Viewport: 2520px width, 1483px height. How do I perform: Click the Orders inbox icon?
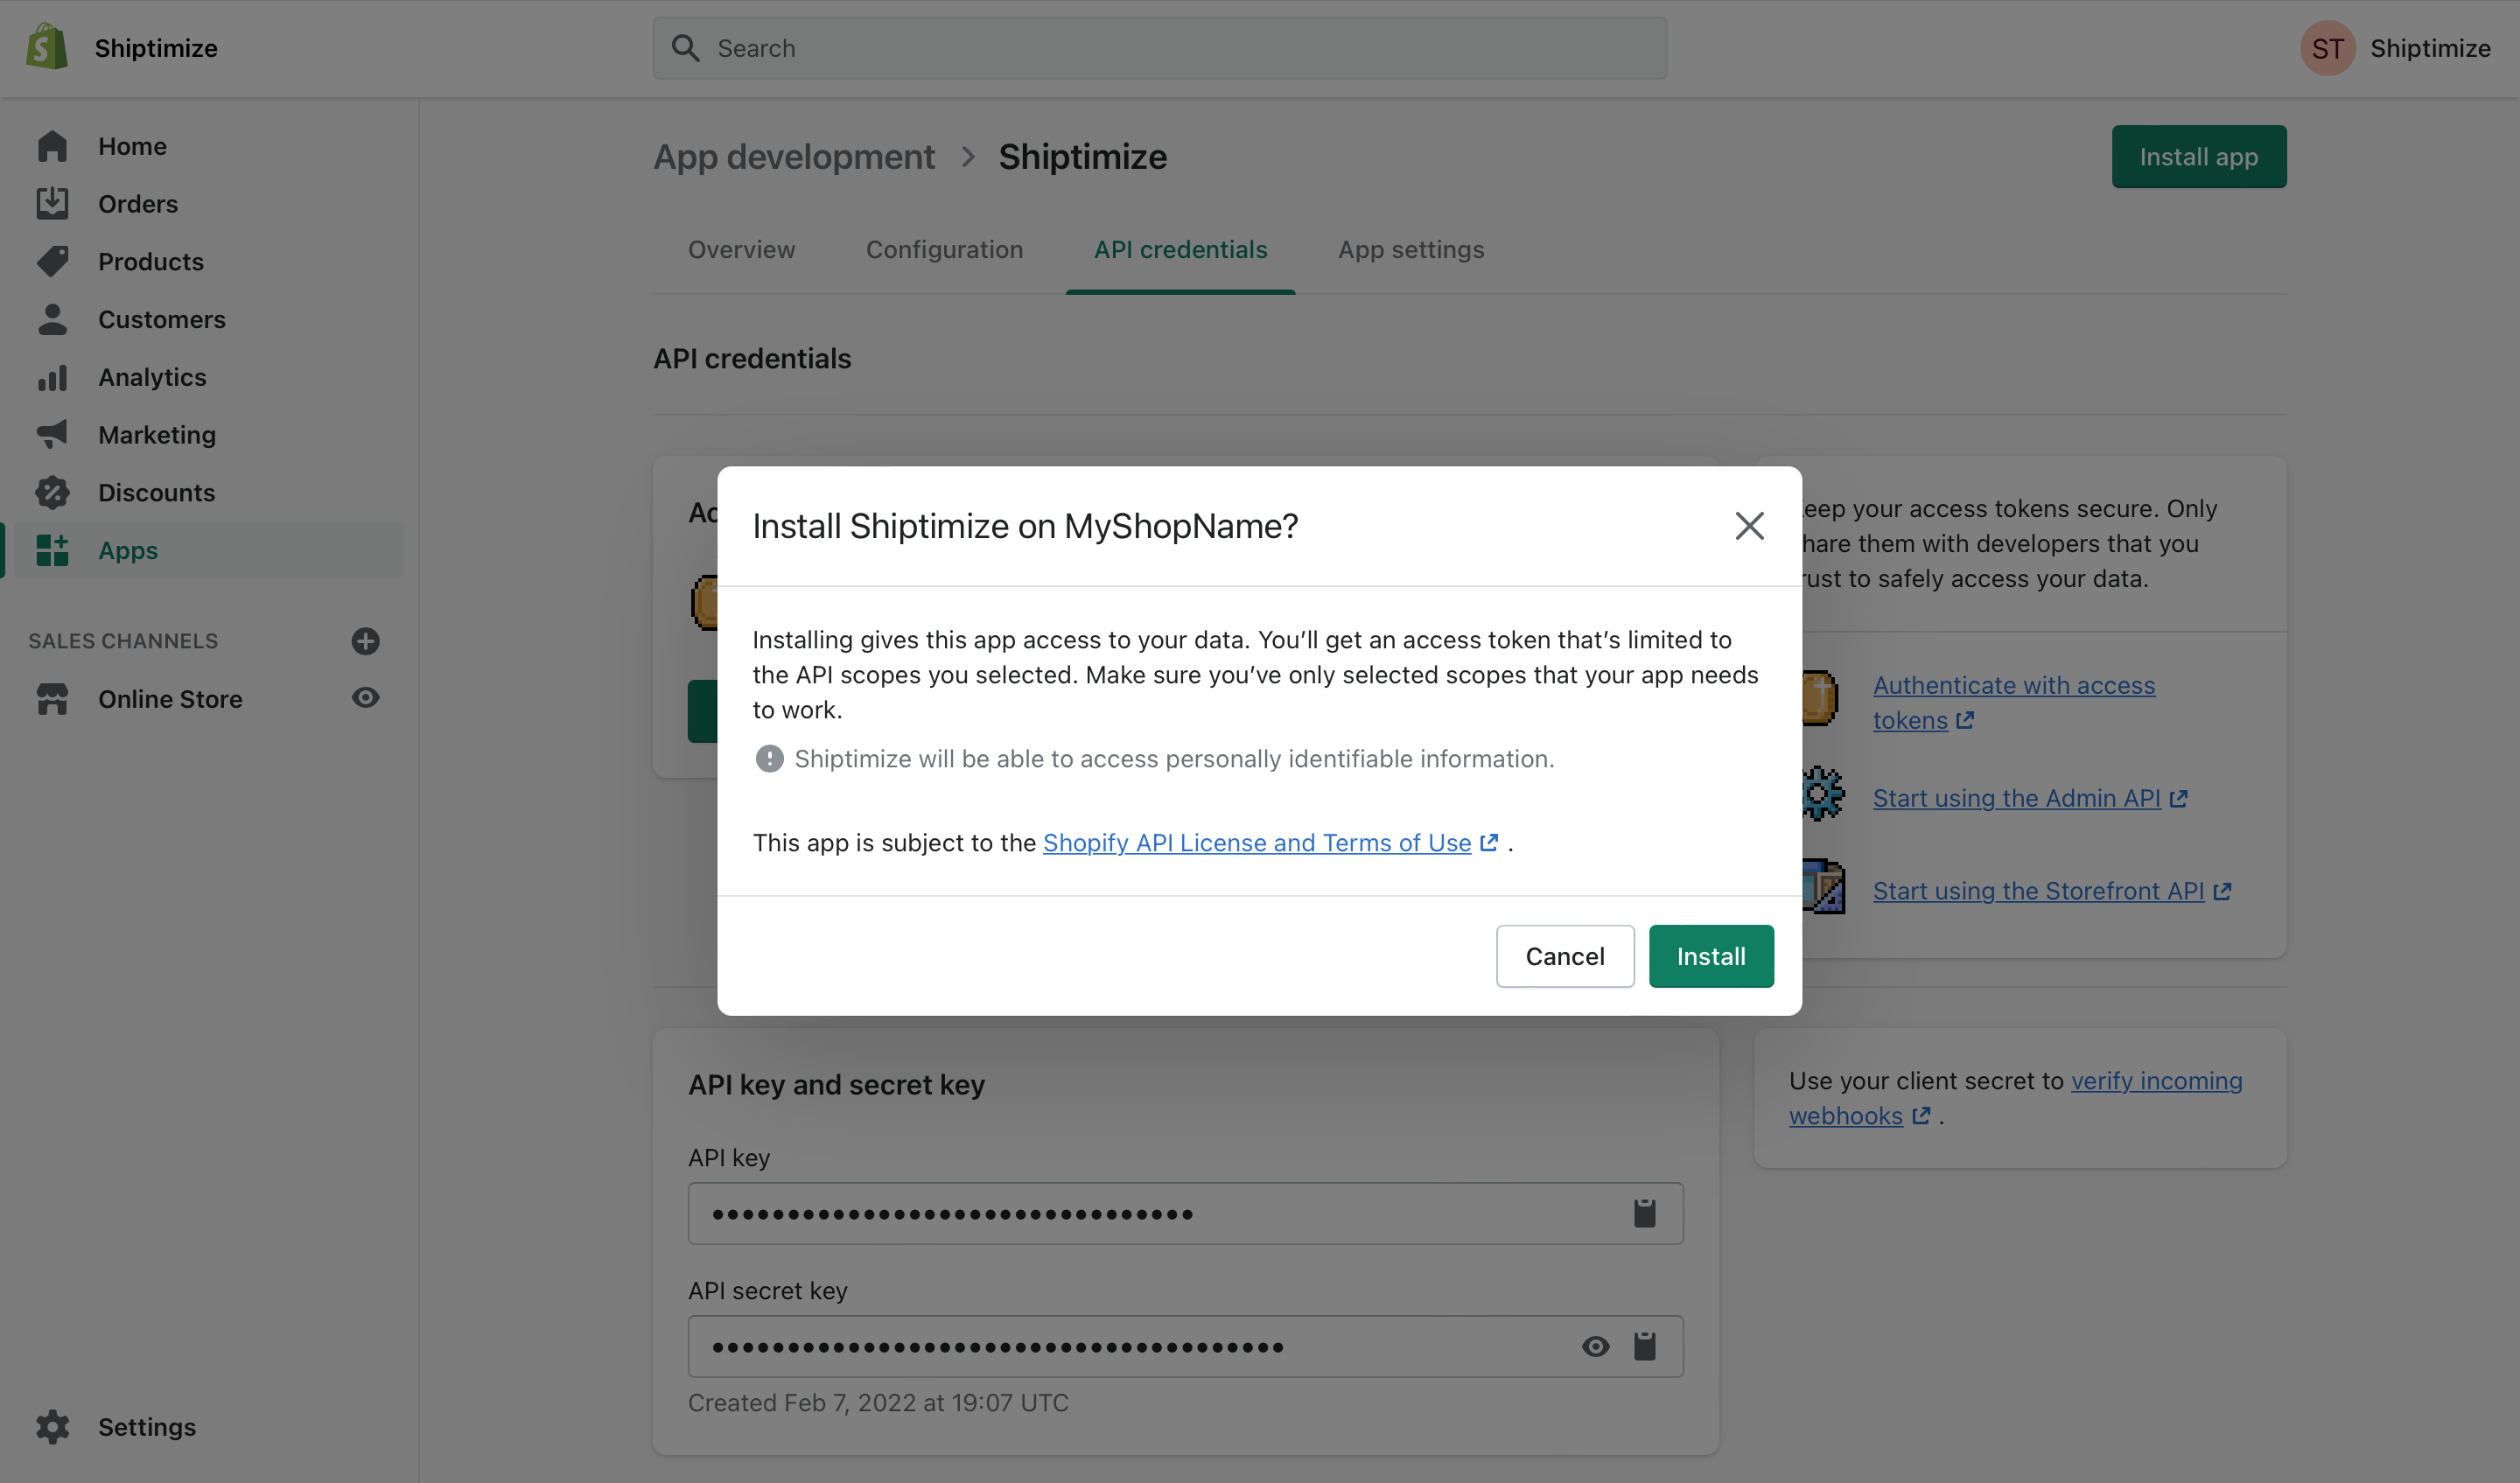[x=52, y=204]
